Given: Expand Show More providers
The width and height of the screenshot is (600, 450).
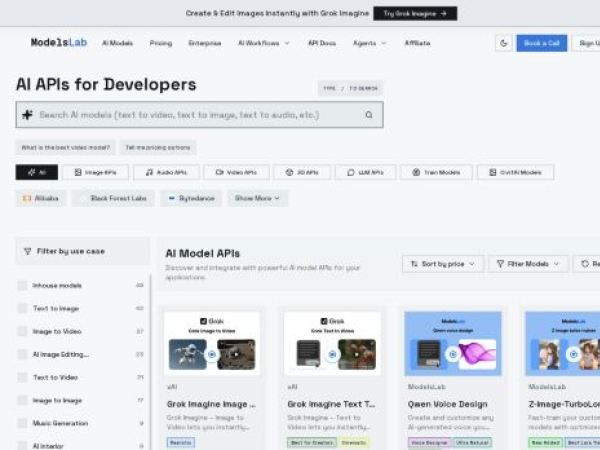Looking at the screenshot, I should pos(258,198).
